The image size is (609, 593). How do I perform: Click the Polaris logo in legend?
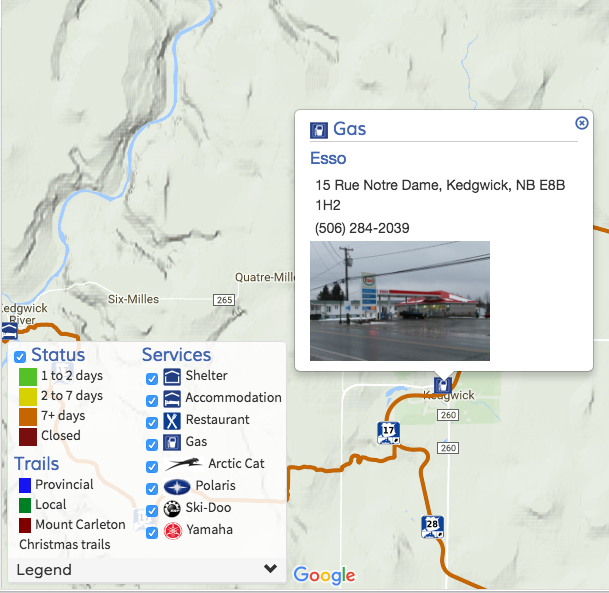pyautogui.click(x=177, y=487)
